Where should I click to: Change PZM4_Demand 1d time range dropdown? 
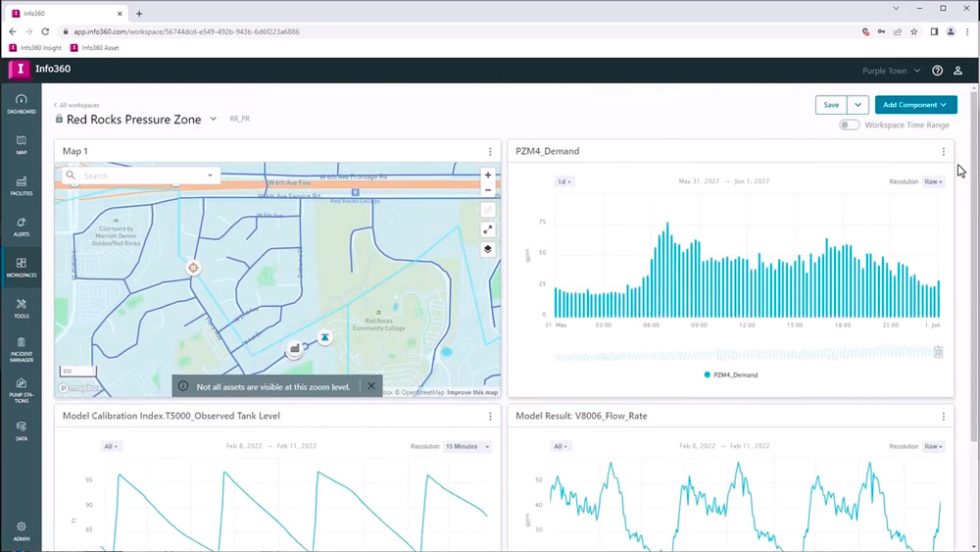point(564,181)
